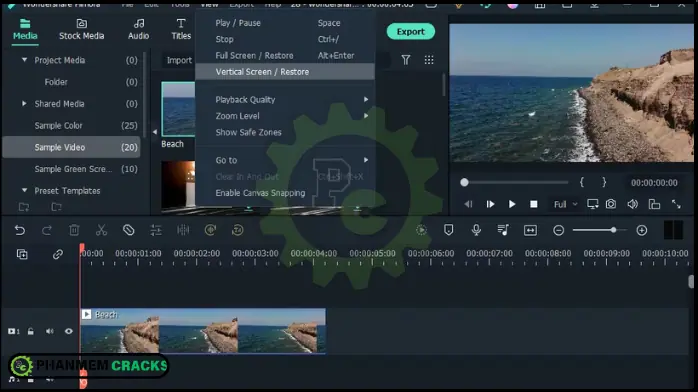Click the play frame-by-frame button
Viewport: 698px width, 392px height.
490,204
